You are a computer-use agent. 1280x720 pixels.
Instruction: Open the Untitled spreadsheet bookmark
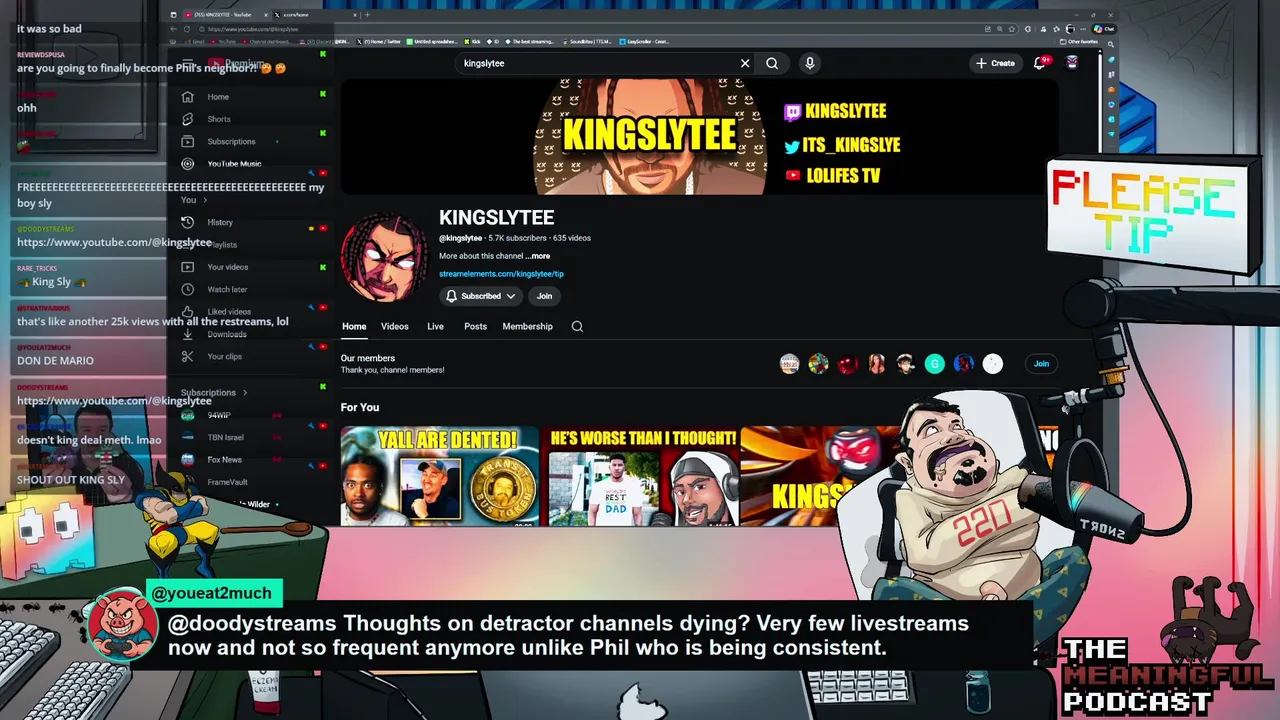(x=432, y=42)
